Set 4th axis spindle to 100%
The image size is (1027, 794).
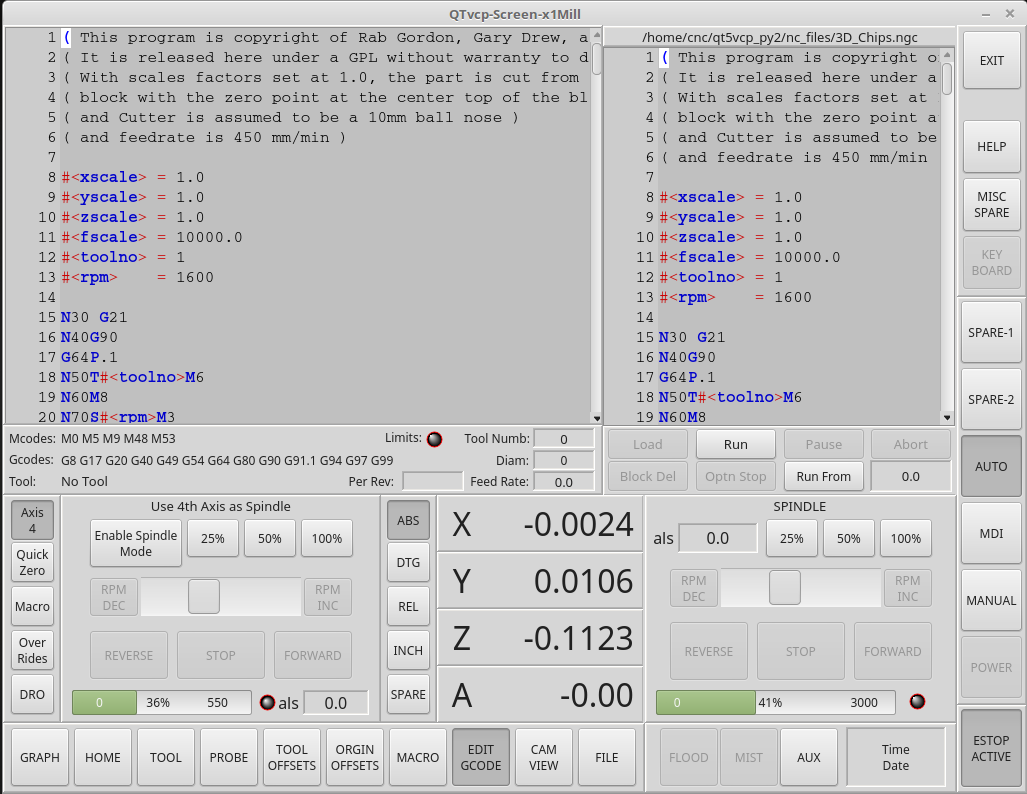coord(327,539)
